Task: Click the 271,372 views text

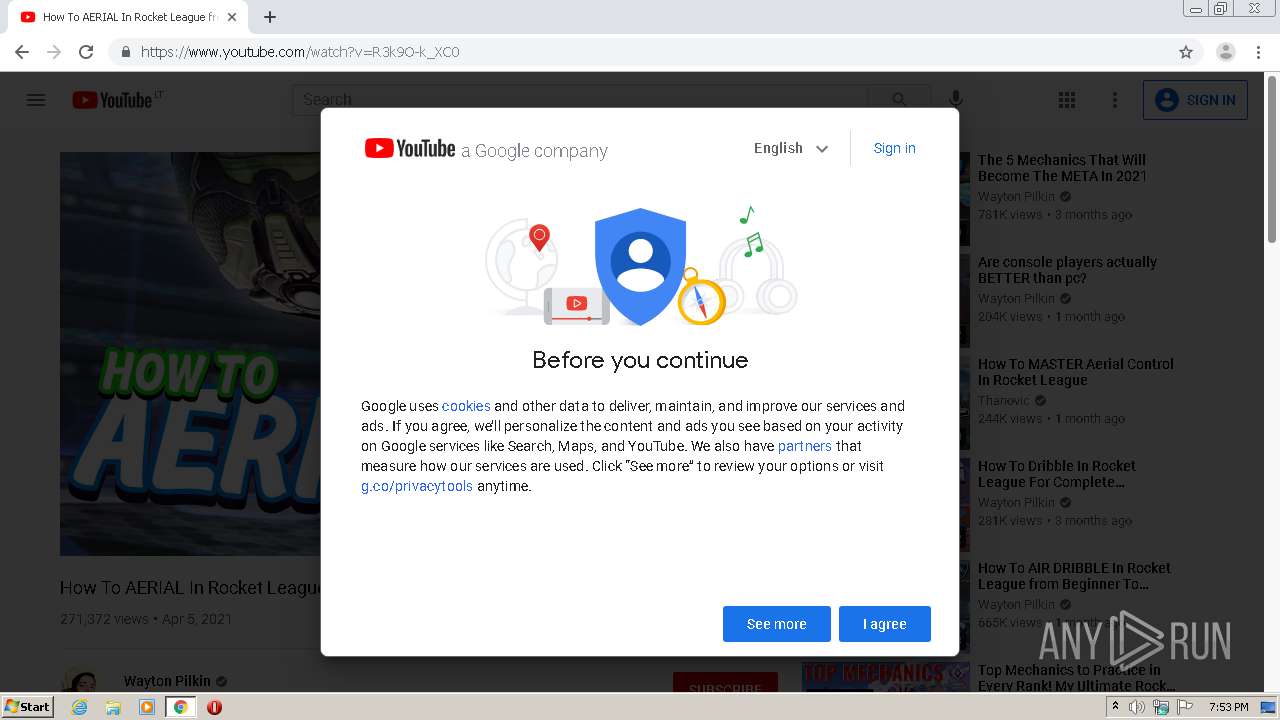Action: pos(104,619)
